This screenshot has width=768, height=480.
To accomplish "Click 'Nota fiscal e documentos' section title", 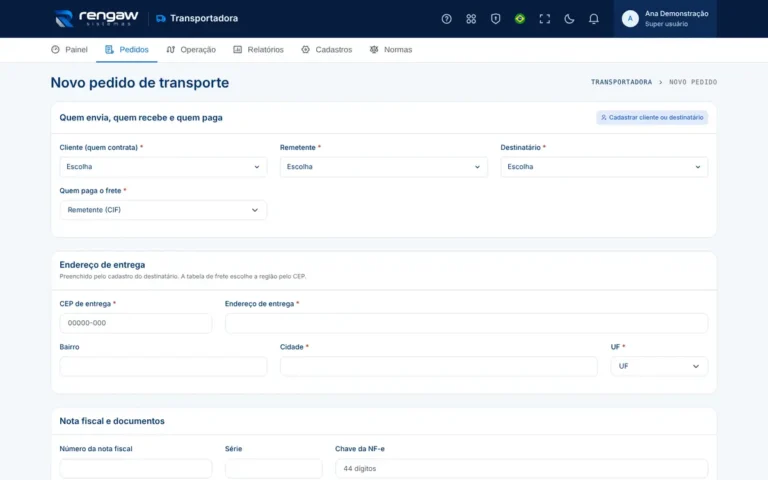I will 112,421.
